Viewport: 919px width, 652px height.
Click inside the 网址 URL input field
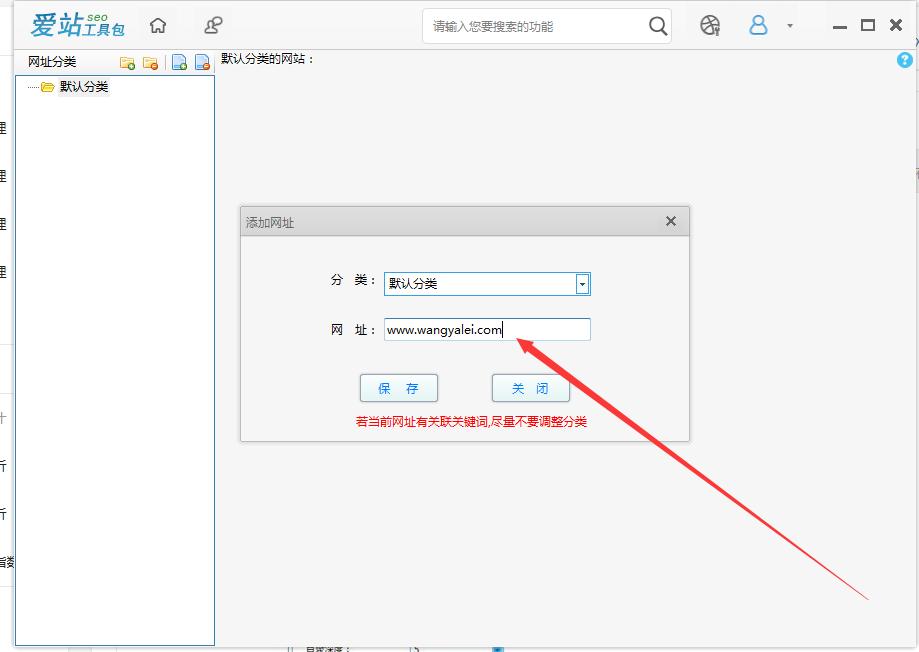point(487,329)
